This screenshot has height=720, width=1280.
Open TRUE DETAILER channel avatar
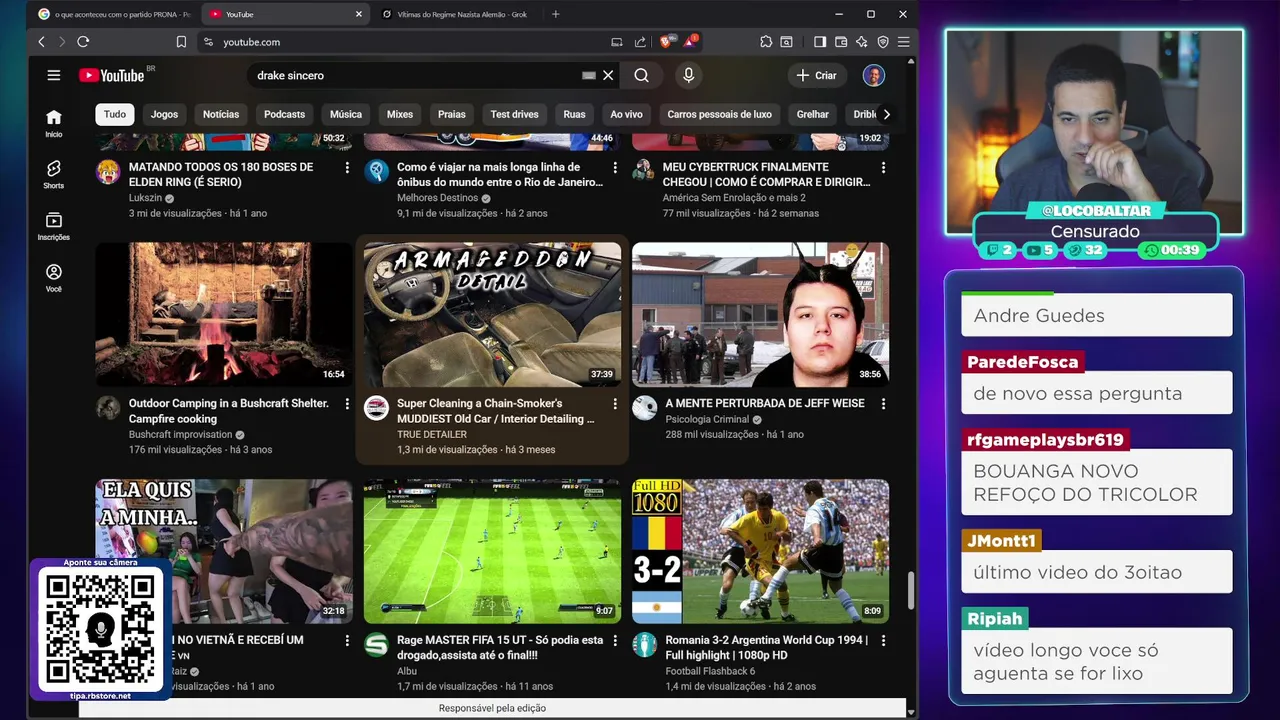(376, 408)
